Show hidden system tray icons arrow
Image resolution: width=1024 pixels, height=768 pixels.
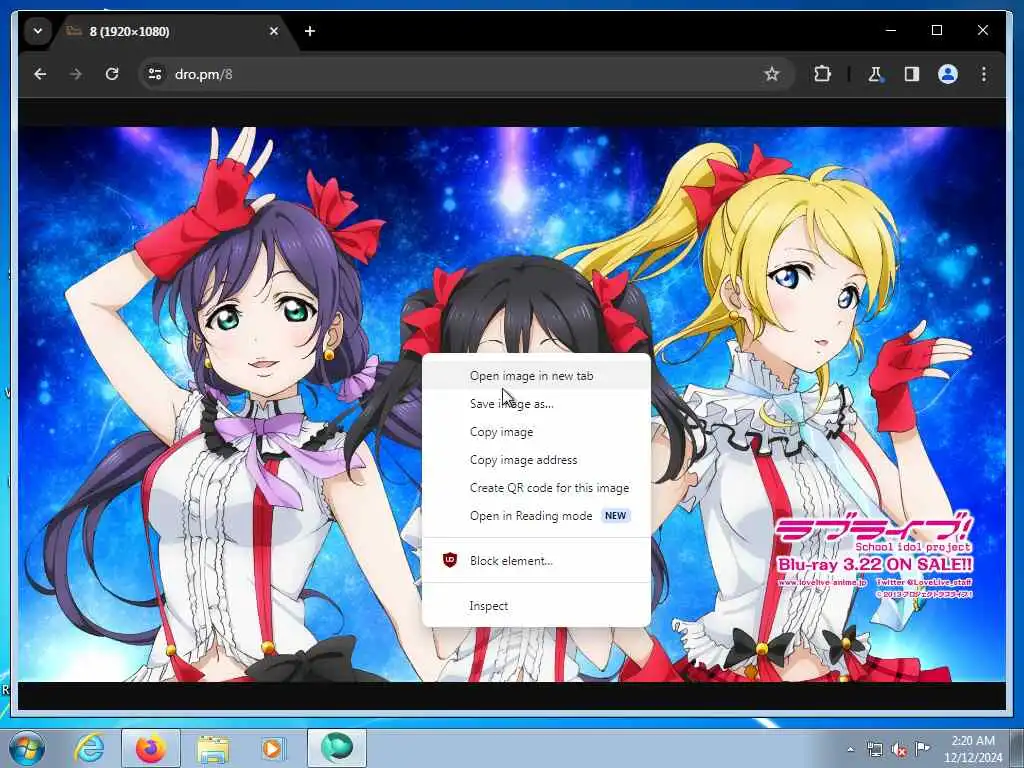coord(850,749)
